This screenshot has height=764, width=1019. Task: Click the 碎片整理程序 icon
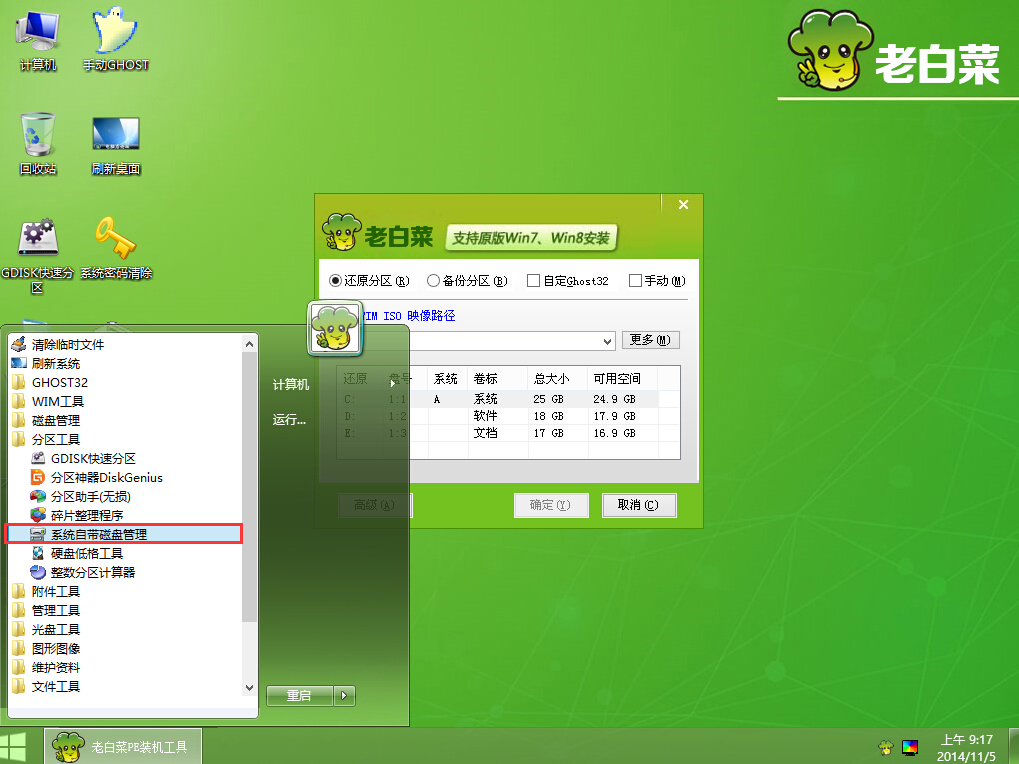pyautogui.click(x=38, y=515)
